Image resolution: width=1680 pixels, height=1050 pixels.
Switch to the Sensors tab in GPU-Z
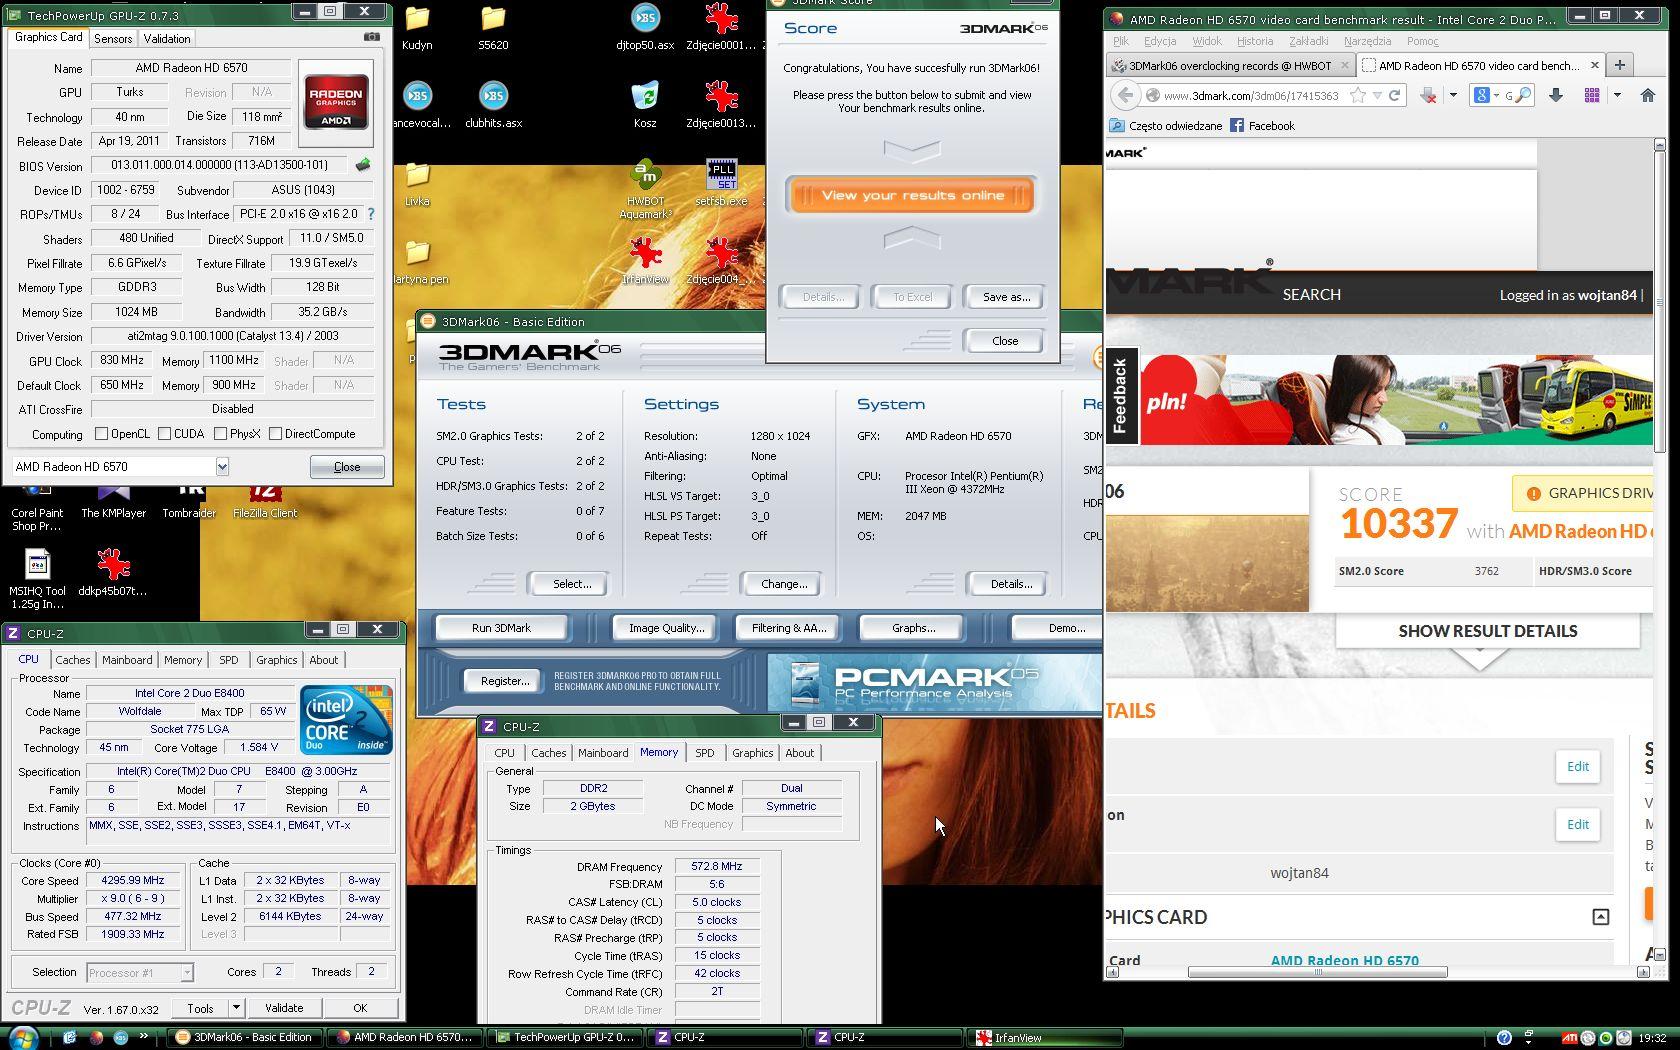pos(113,38)
